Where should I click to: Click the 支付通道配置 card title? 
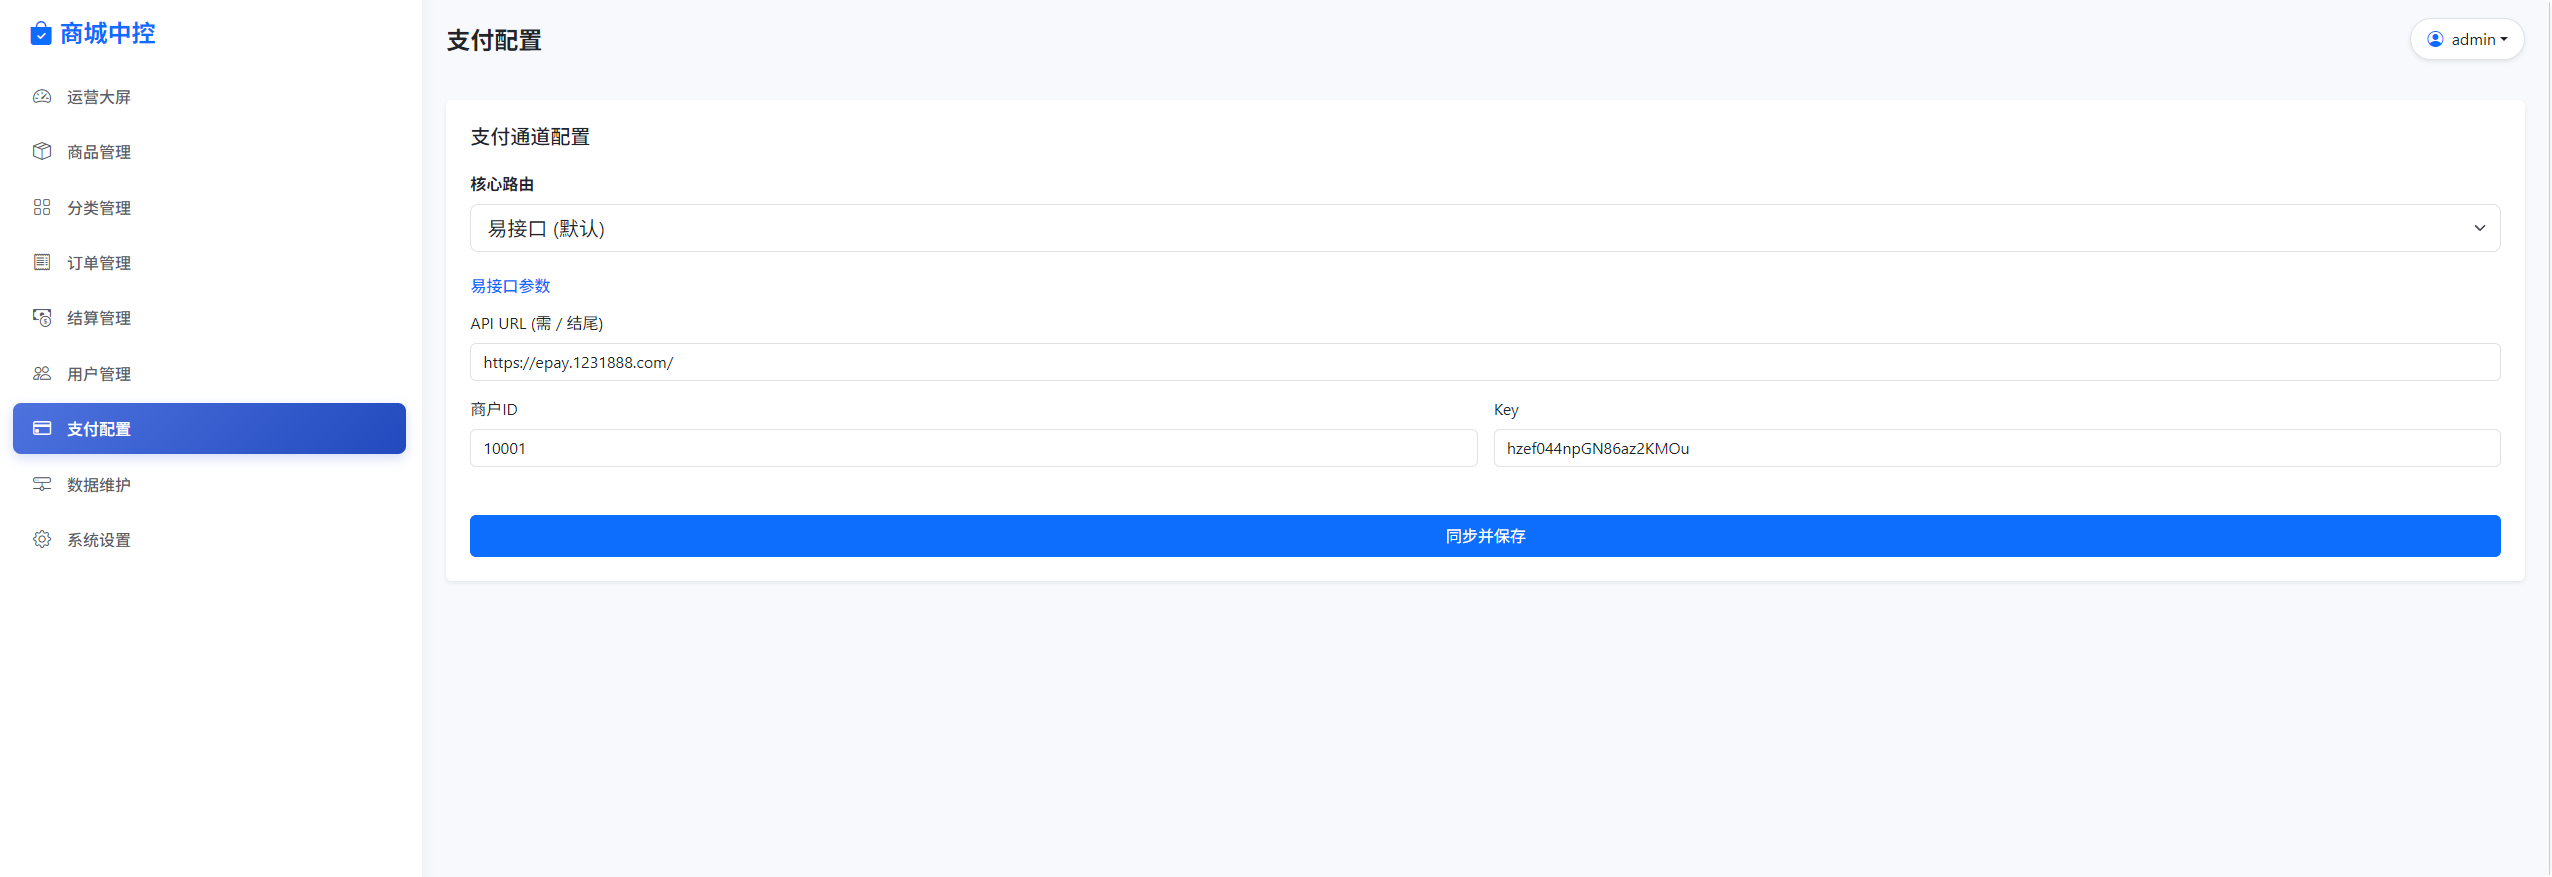[x=530, y=137]
